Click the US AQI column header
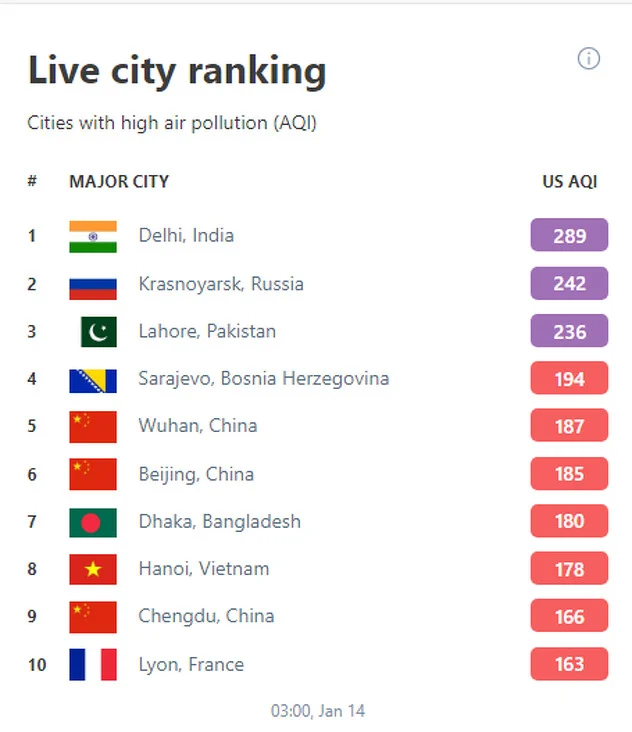Viewport: 632px width, 732px height. [x=570, y=181]
